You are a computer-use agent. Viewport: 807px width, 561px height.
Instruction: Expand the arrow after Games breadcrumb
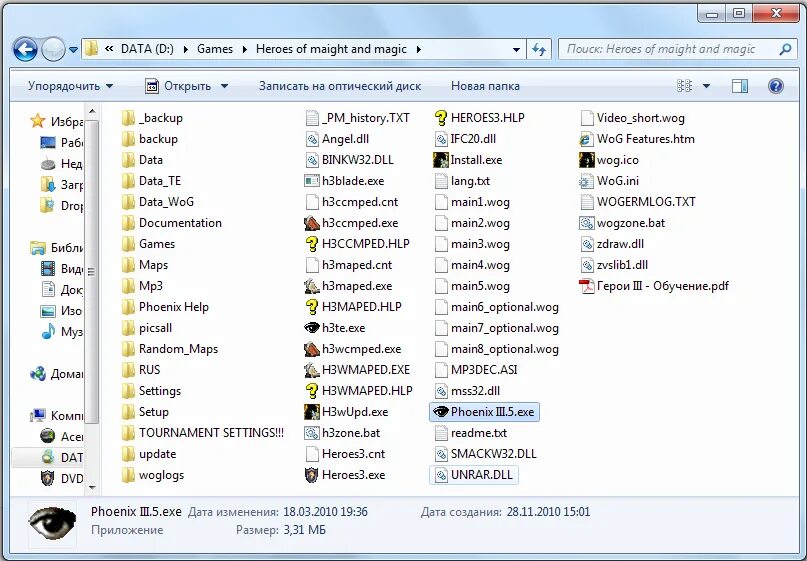click(244, 49)
